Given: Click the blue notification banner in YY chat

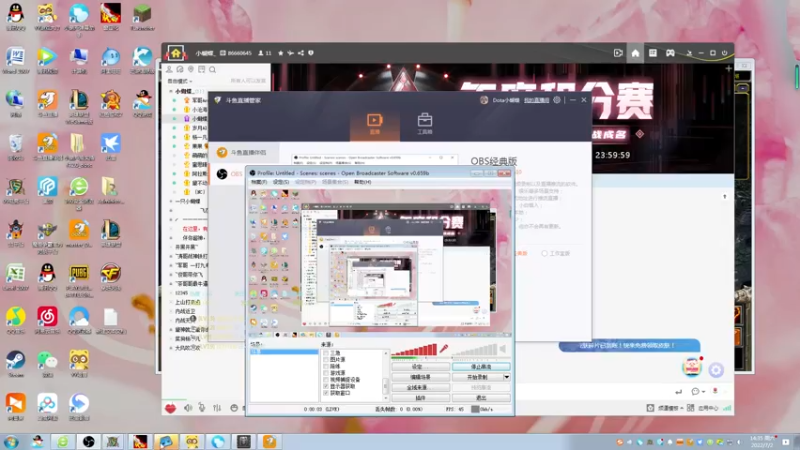Looking at the screenshot, I should click(629, 345).
